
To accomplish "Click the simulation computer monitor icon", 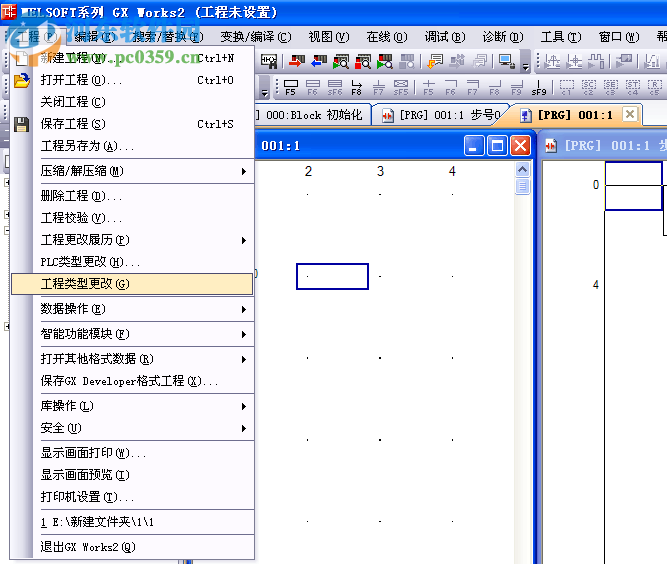I will click(506, 61).
